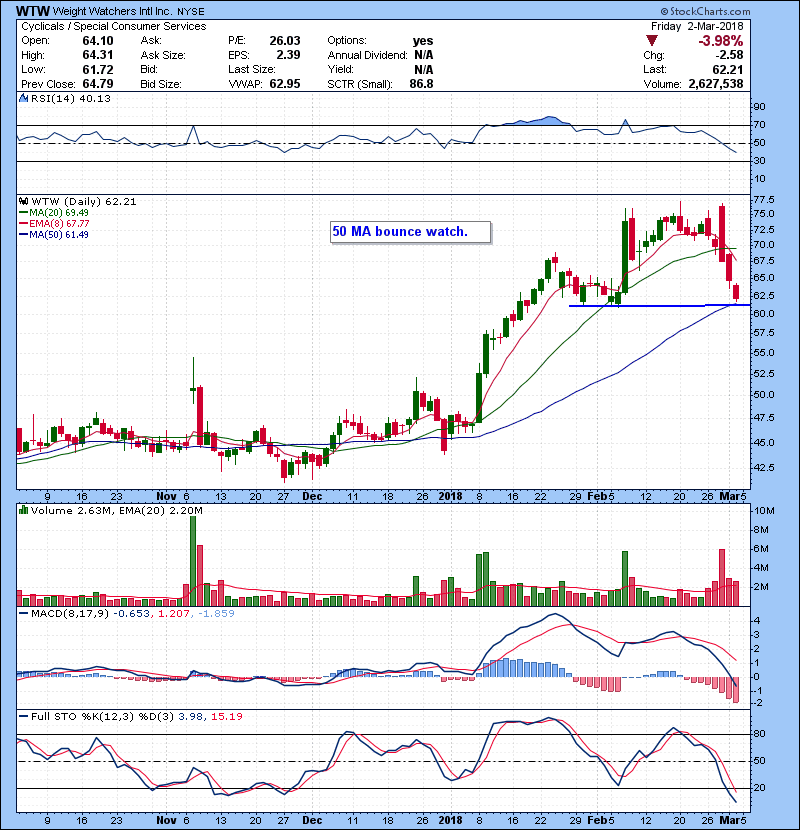Click the date Friday 2-Mar-2018
This screenshot has width=800, height=830.
697,26
